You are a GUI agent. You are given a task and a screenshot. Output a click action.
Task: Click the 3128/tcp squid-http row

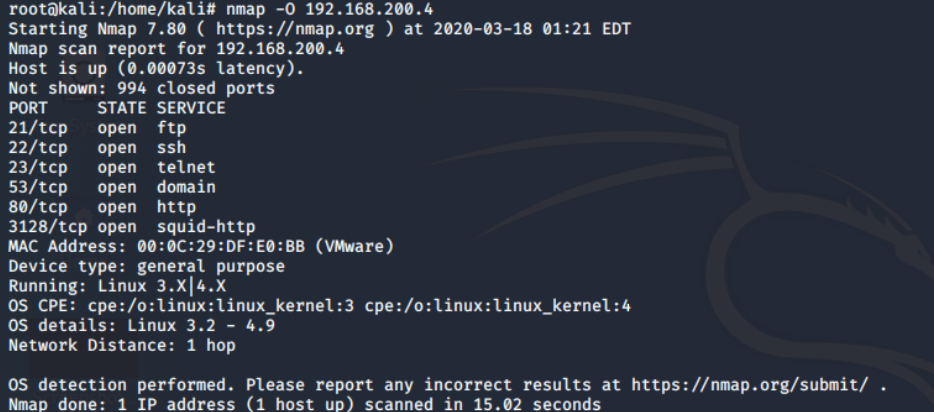pyautogui.click(x=132, y=227)
